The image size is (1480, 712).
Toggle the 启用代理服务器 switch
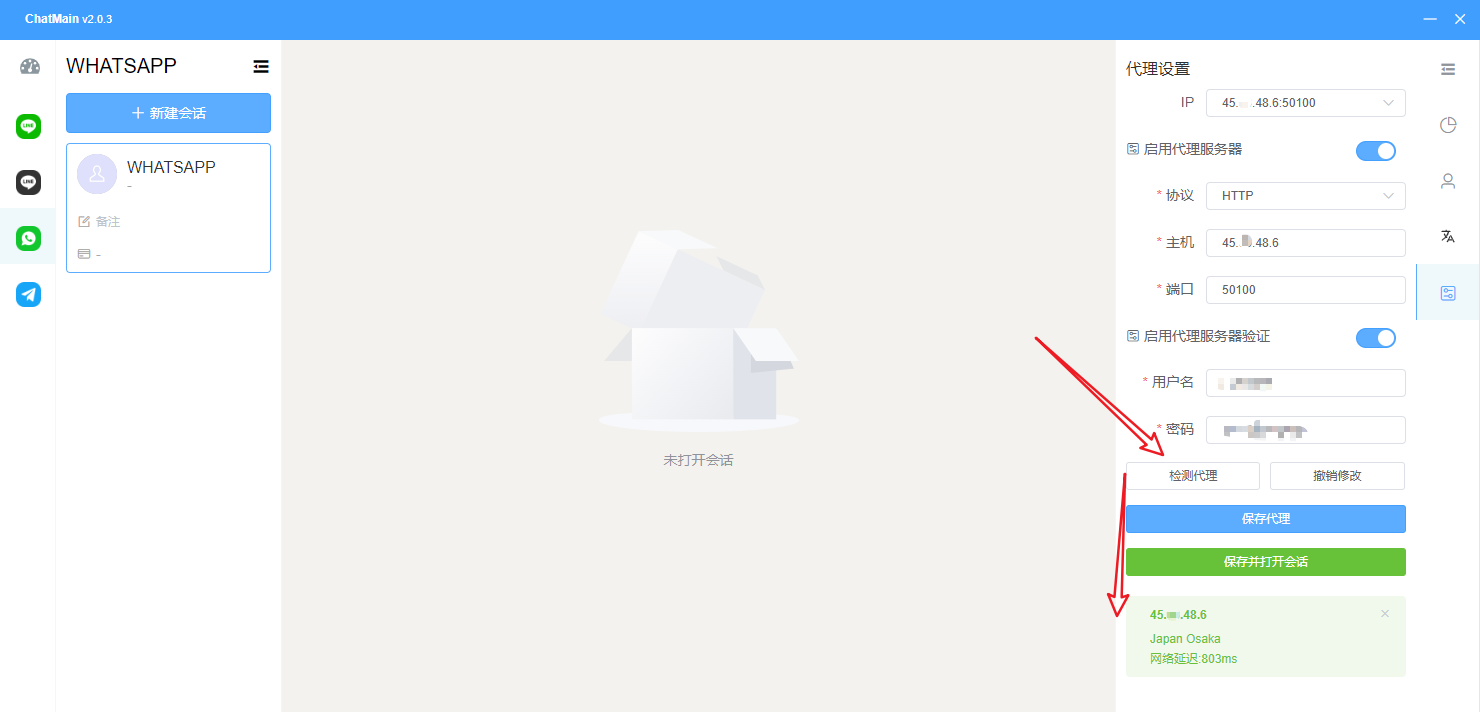point(1376,151)
